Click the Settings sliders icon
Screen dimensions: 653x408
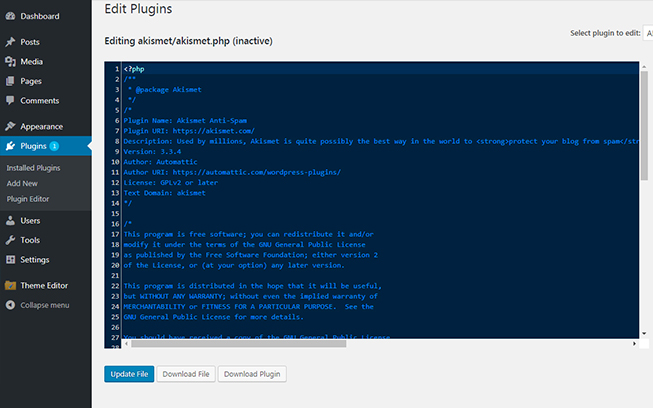[10, 260]
